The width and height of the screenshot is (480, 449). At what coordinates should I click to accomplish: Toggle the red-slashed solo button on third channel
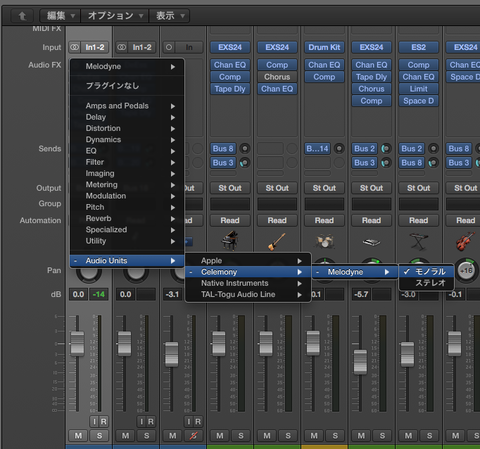pos(193,435)
